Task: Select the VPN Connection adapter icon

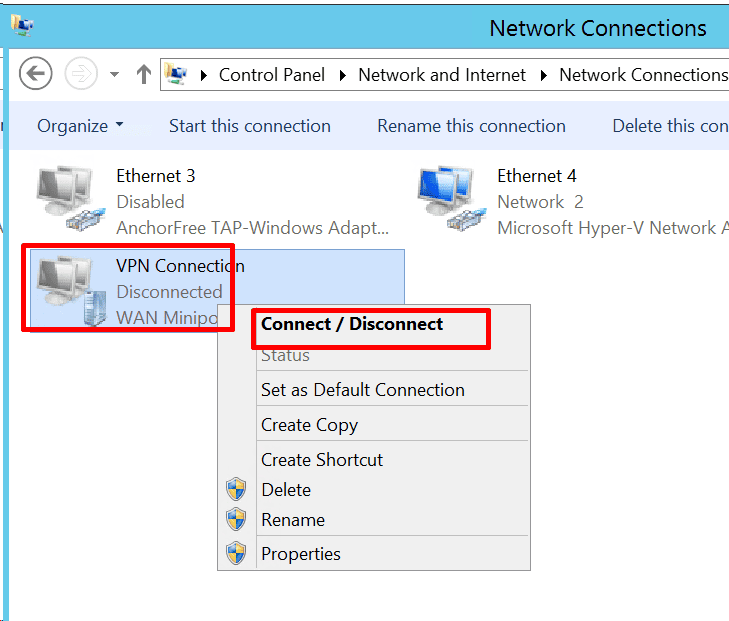Action: click(x=72, y=291)
